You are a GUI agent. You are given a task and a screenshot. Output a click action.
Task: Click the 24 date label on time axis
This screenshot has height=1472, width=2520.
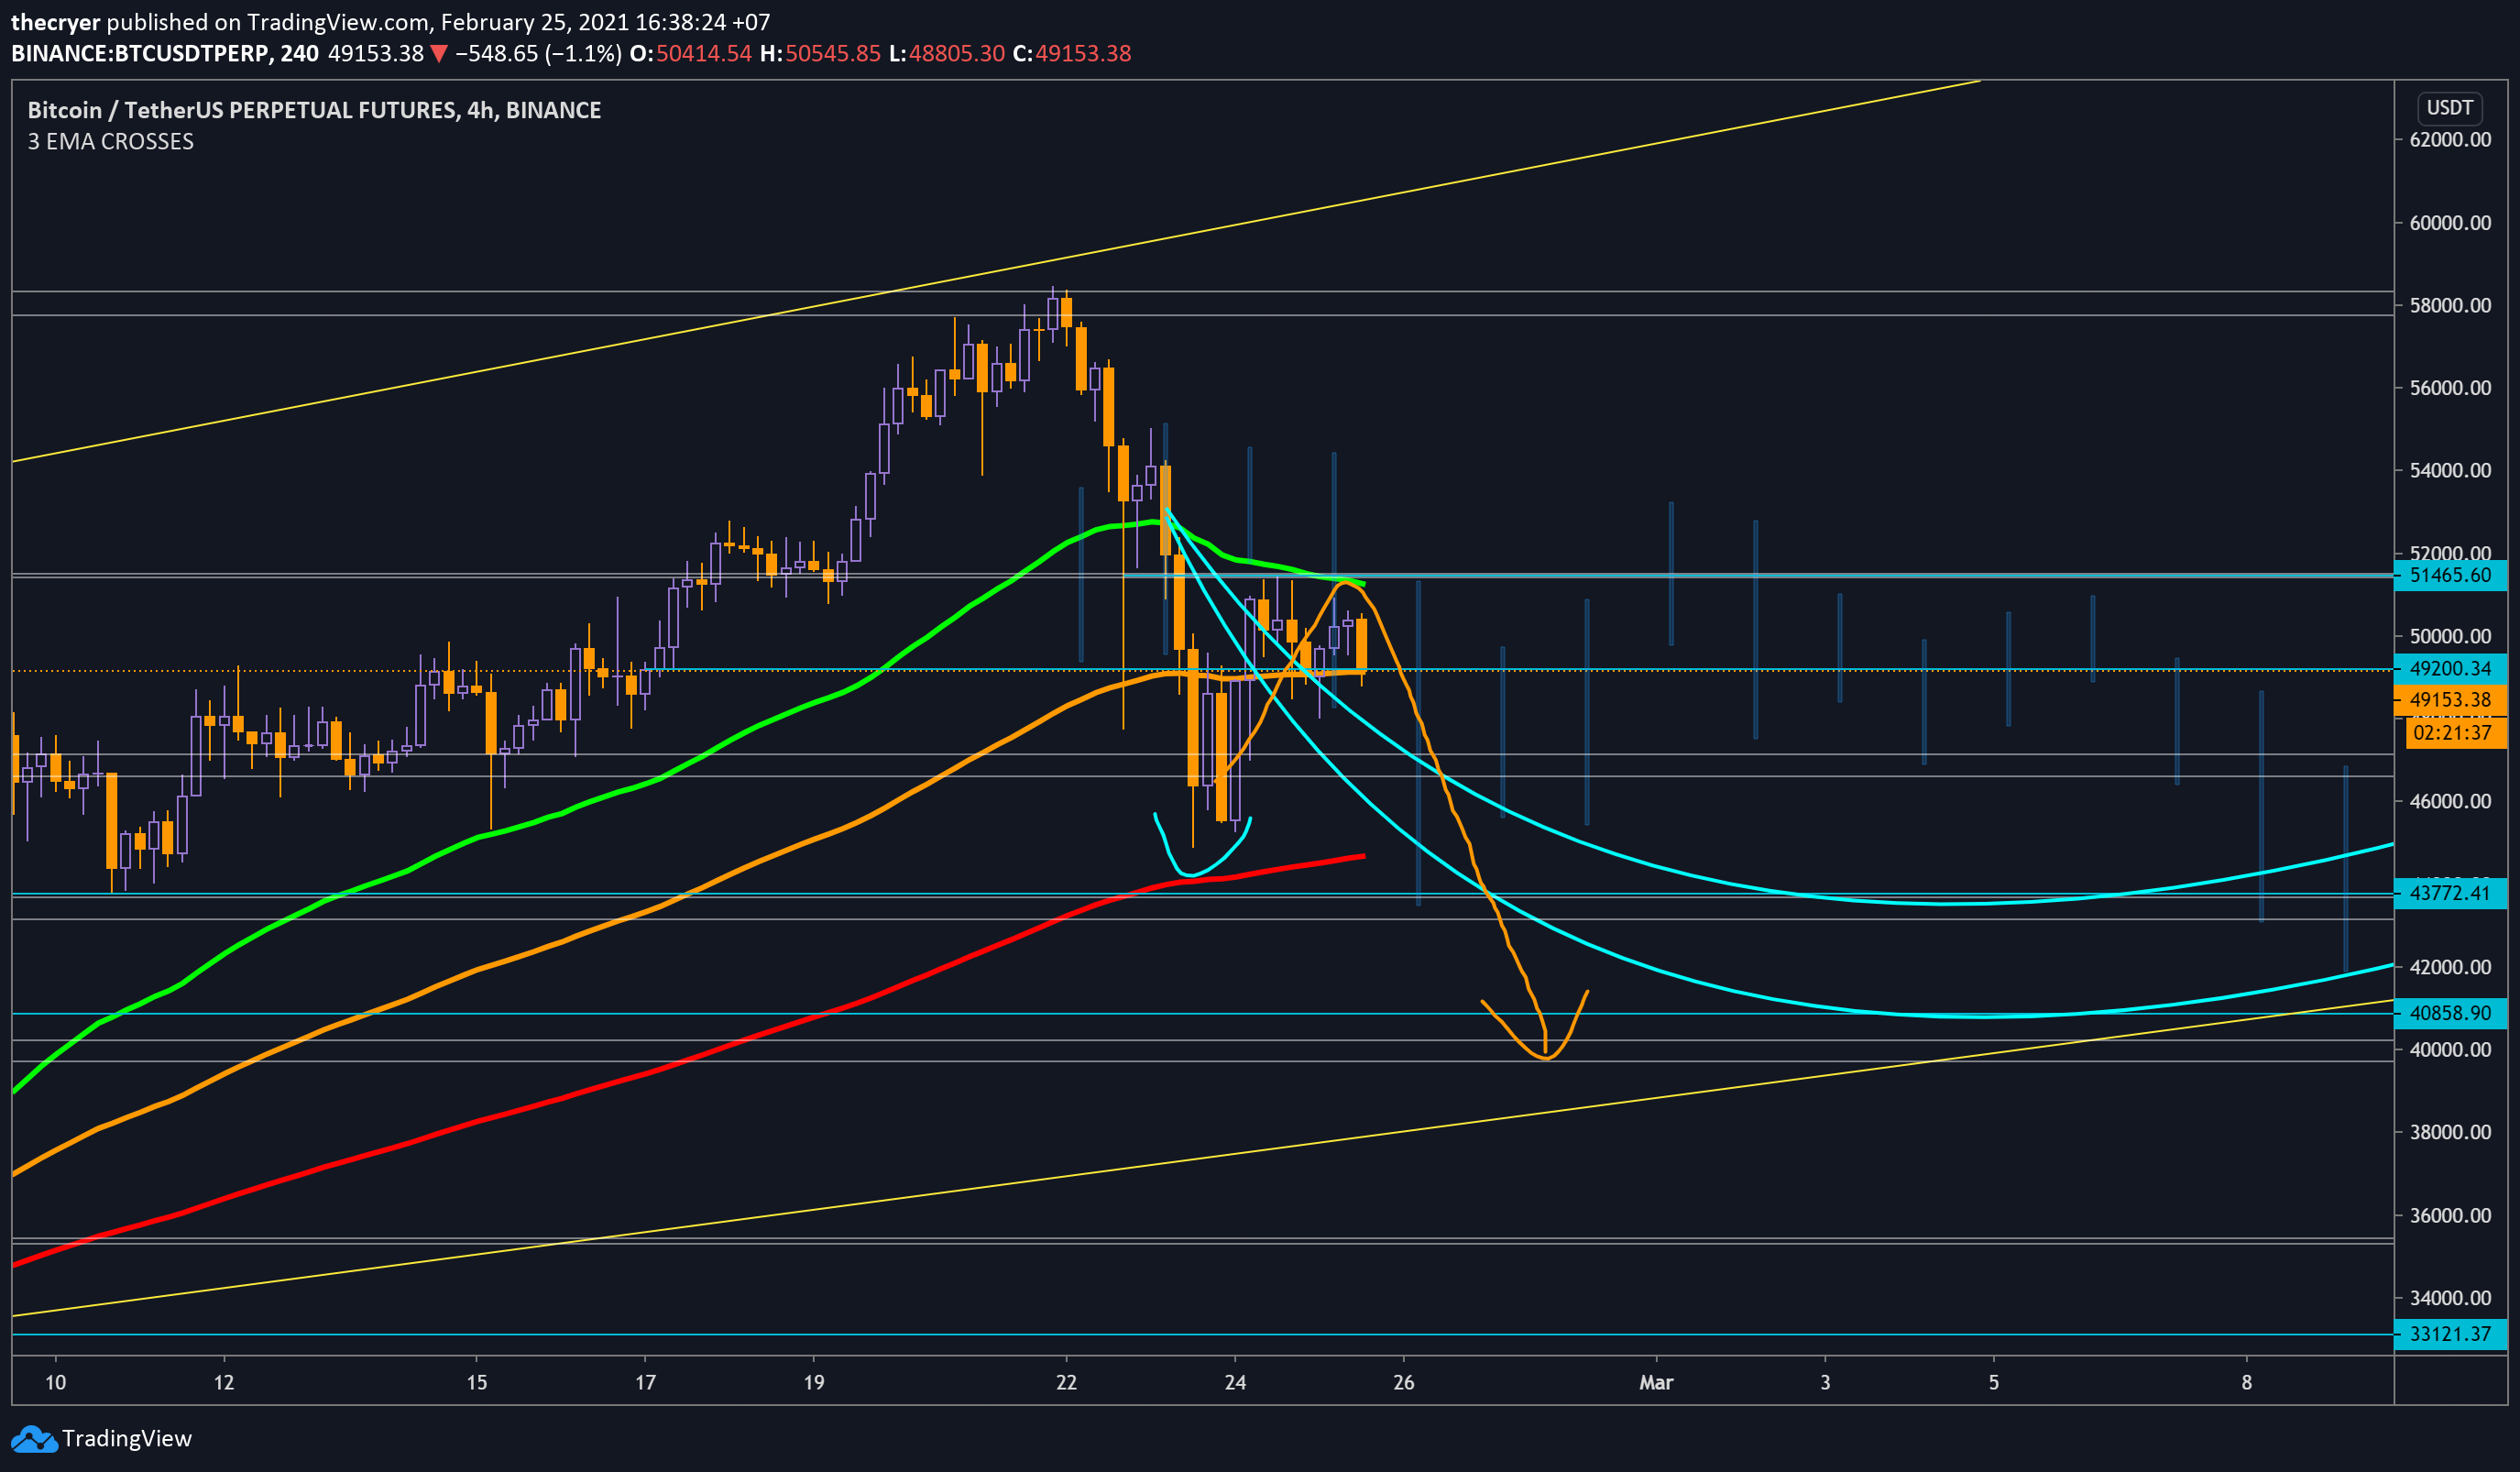[x=1235, y=1382]
